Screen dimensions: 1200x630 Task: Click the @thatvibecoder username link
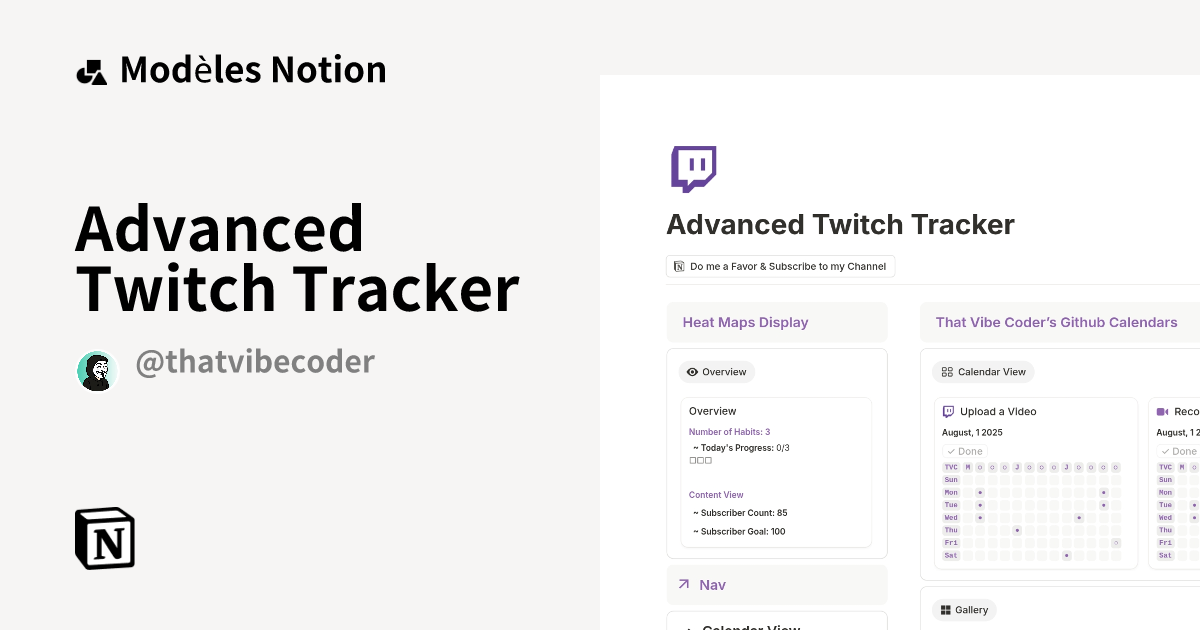pyautogui.click(x=254, y=362)
